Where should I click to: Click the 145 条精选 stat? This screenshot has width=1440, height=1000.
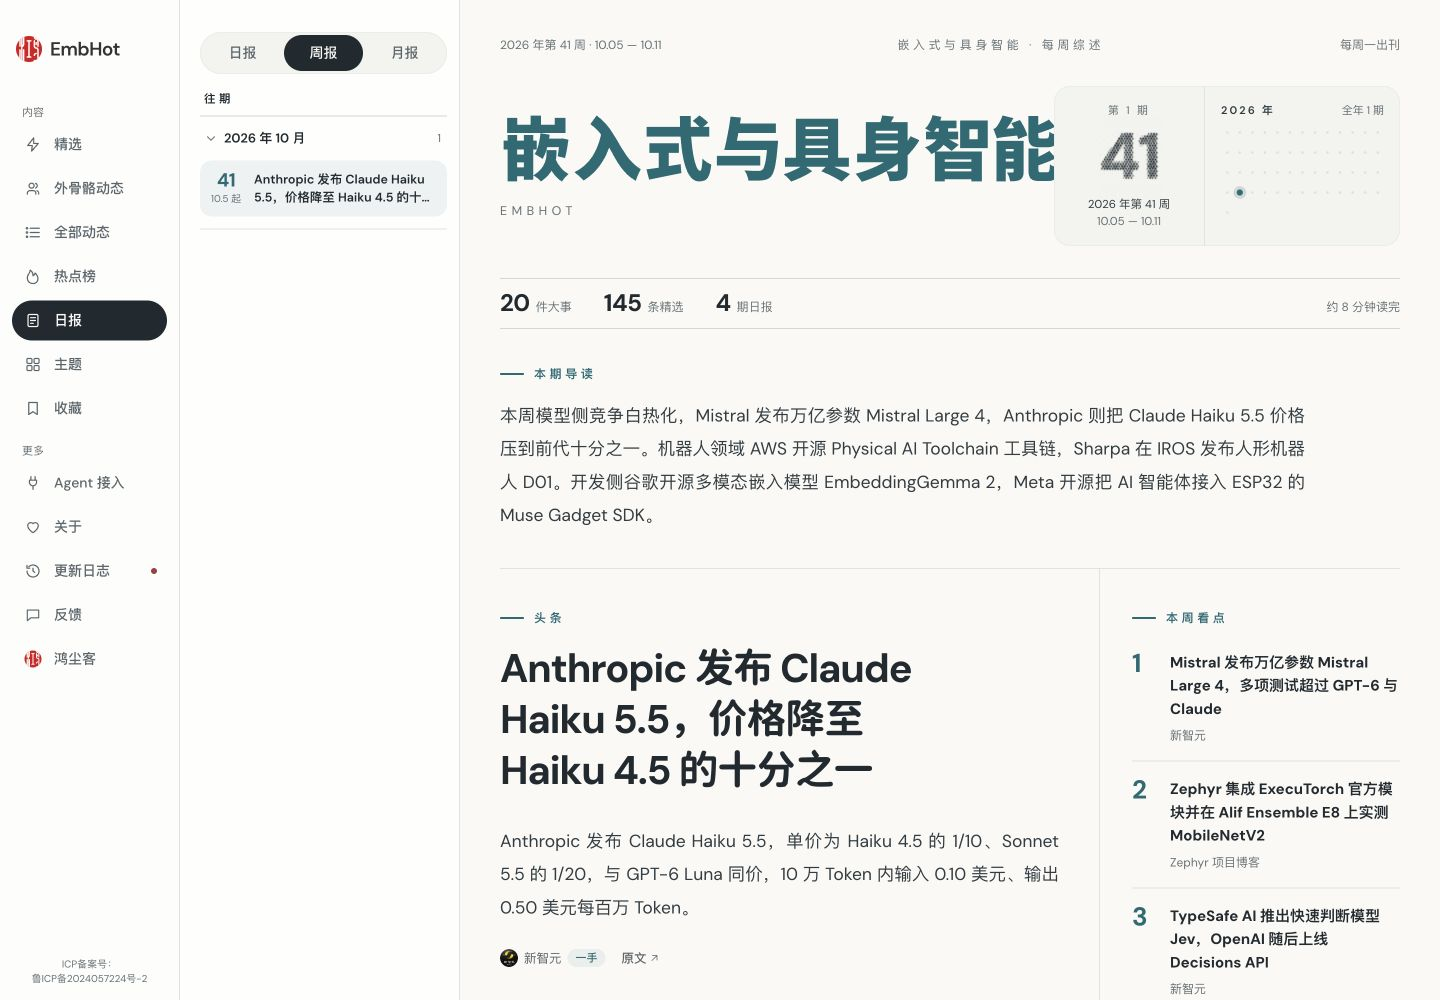point(643,303)
